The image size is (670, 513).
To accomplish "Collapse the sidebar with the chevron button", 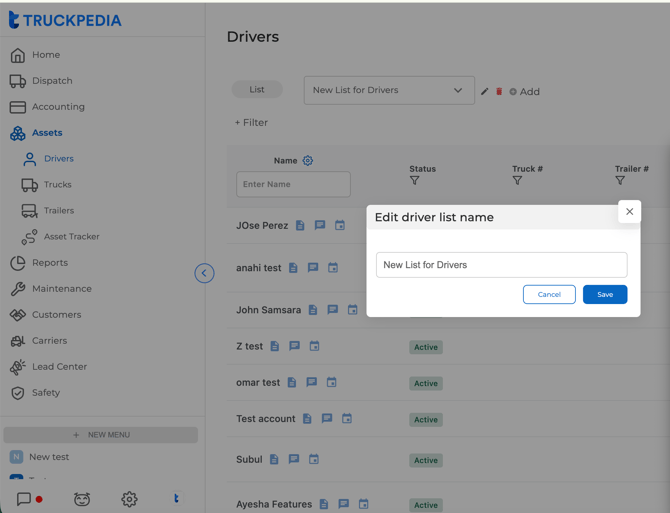I will pyautogui.click(x=204, y=273).
